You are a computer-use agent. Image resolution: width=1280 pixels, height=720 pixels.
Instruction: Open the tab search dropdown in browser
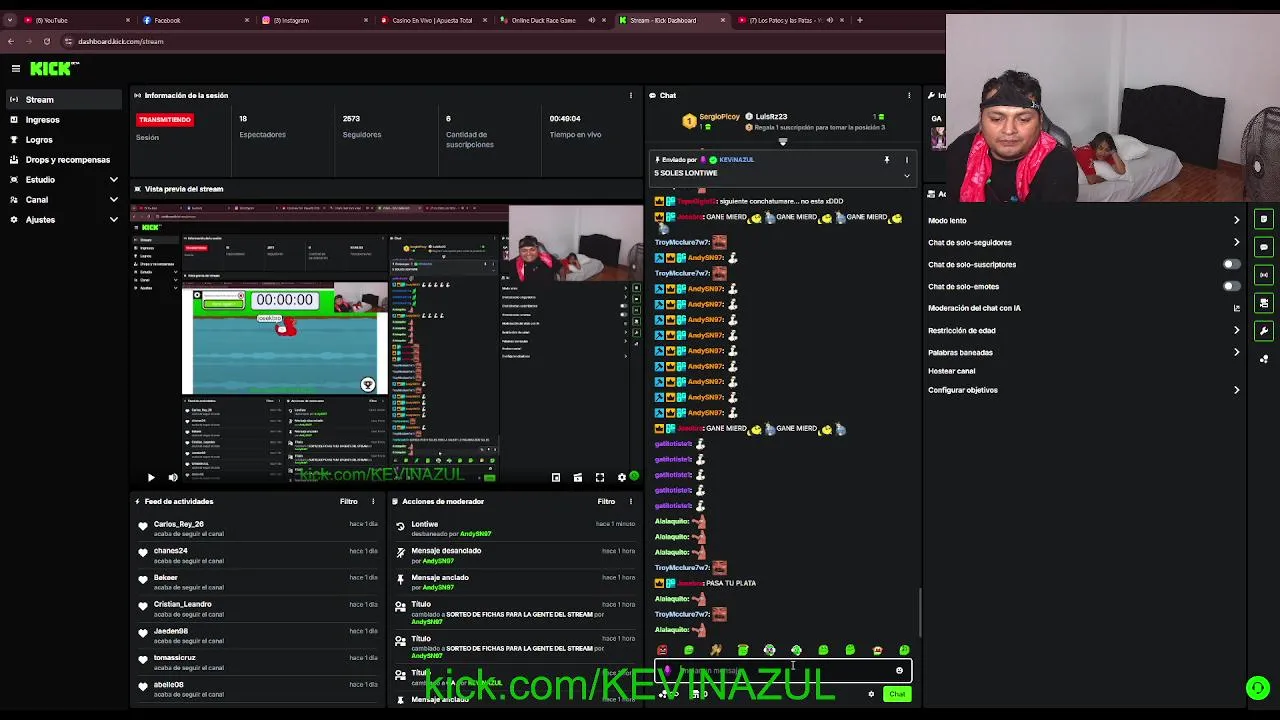pyautogui.click(x=10, y=20)
